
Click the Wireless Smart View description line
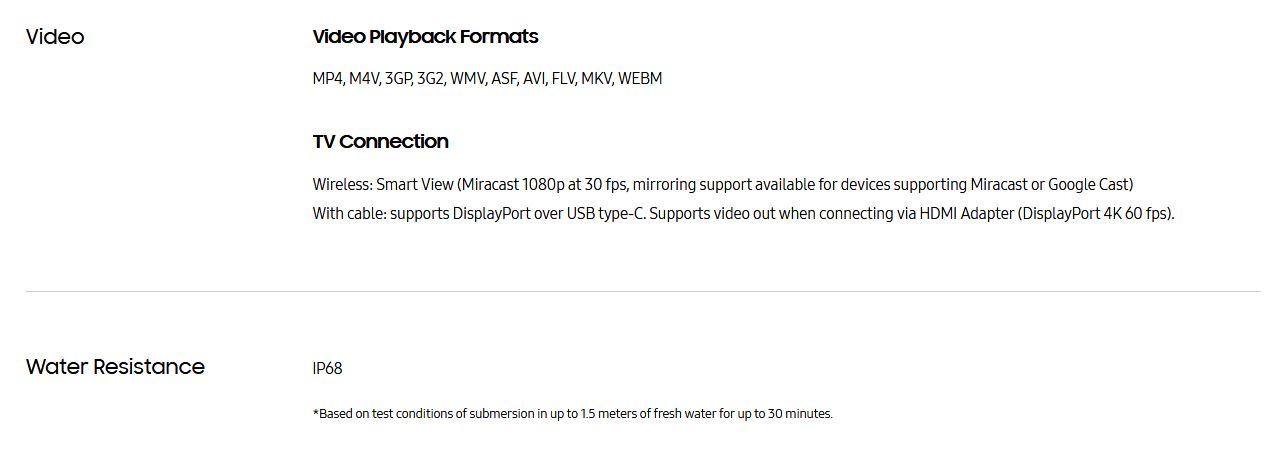click(x=723, y=185)
